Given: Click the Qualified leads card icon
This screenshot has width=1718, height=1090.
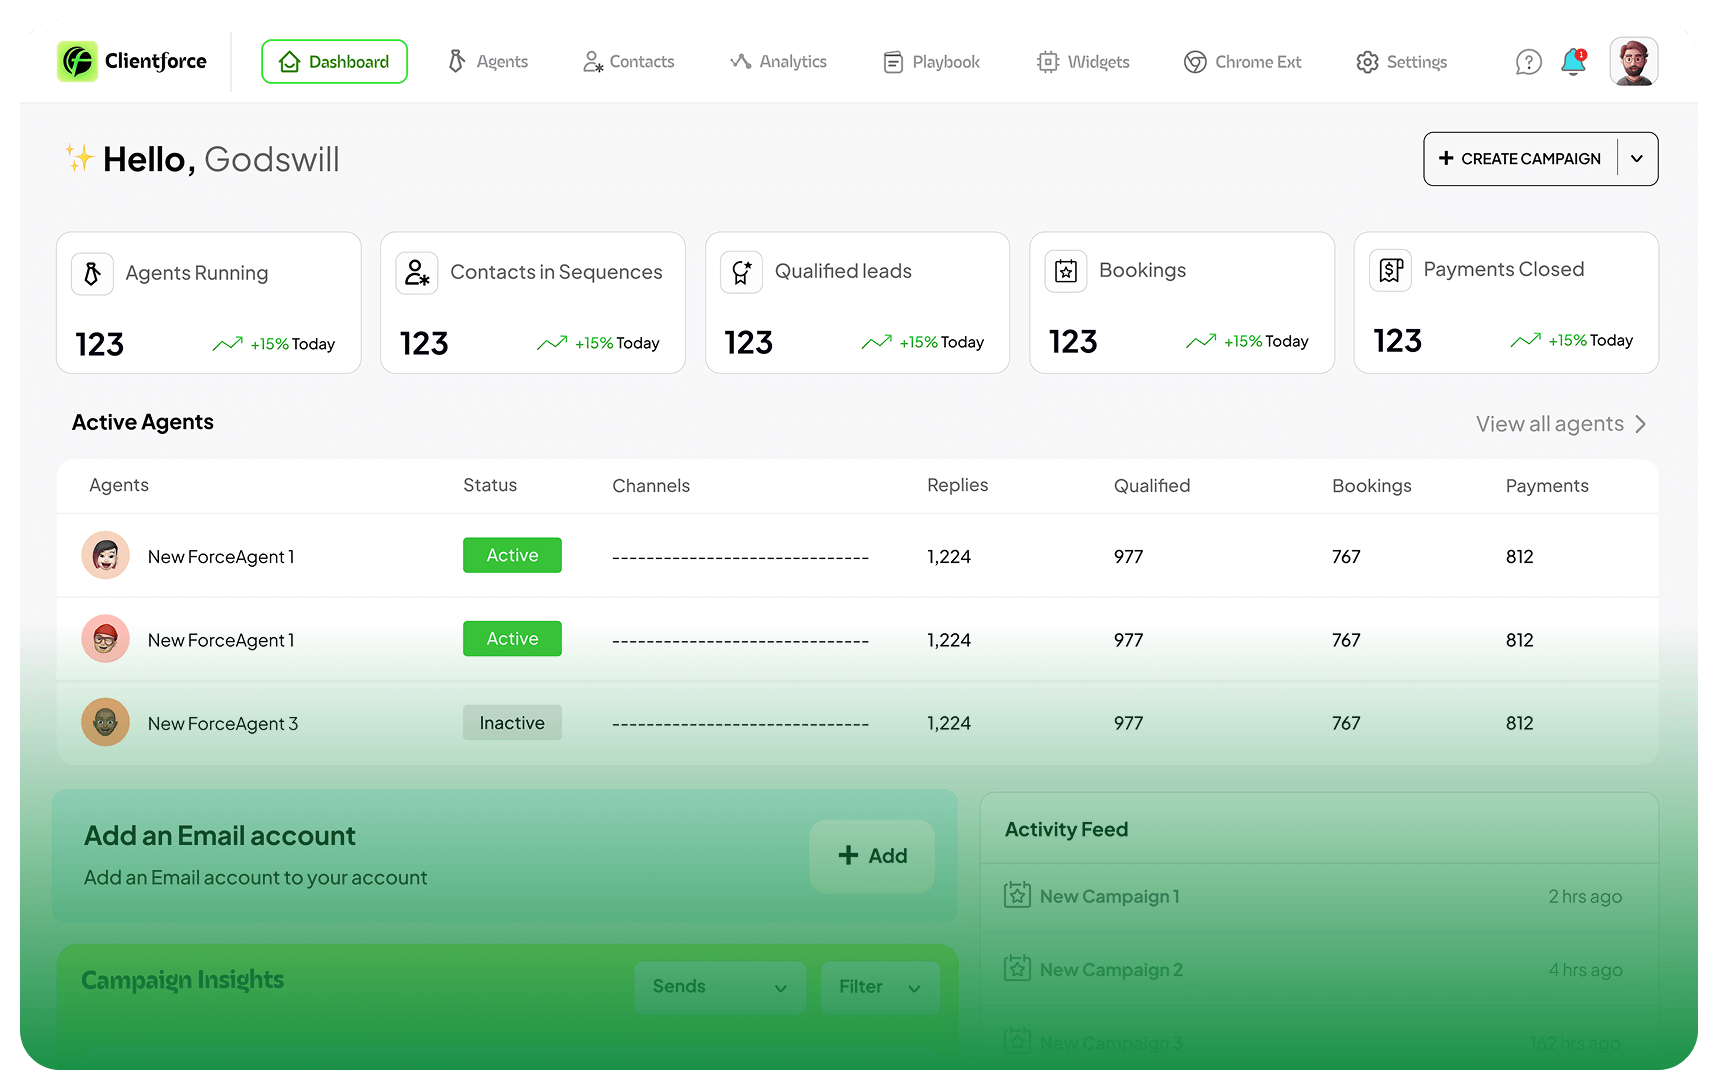Looking at the screenshot, I should tap(741, 272).
